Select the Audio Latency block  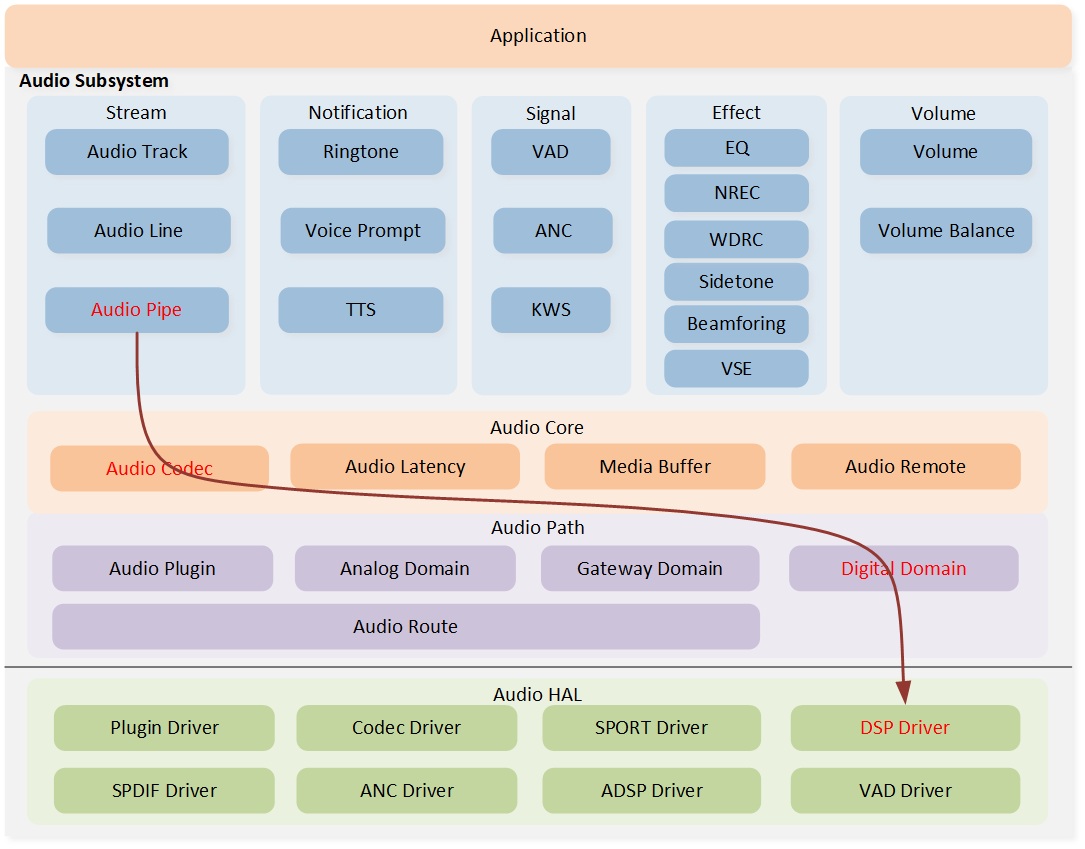pyautogui.click(x=405, y=466)
